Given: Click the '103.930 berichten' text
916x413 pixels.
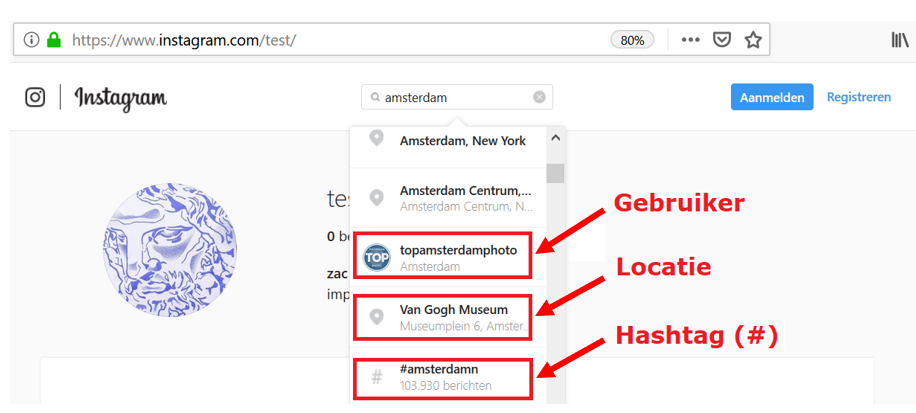Looking at the screenshot, I should click(446, 386).
